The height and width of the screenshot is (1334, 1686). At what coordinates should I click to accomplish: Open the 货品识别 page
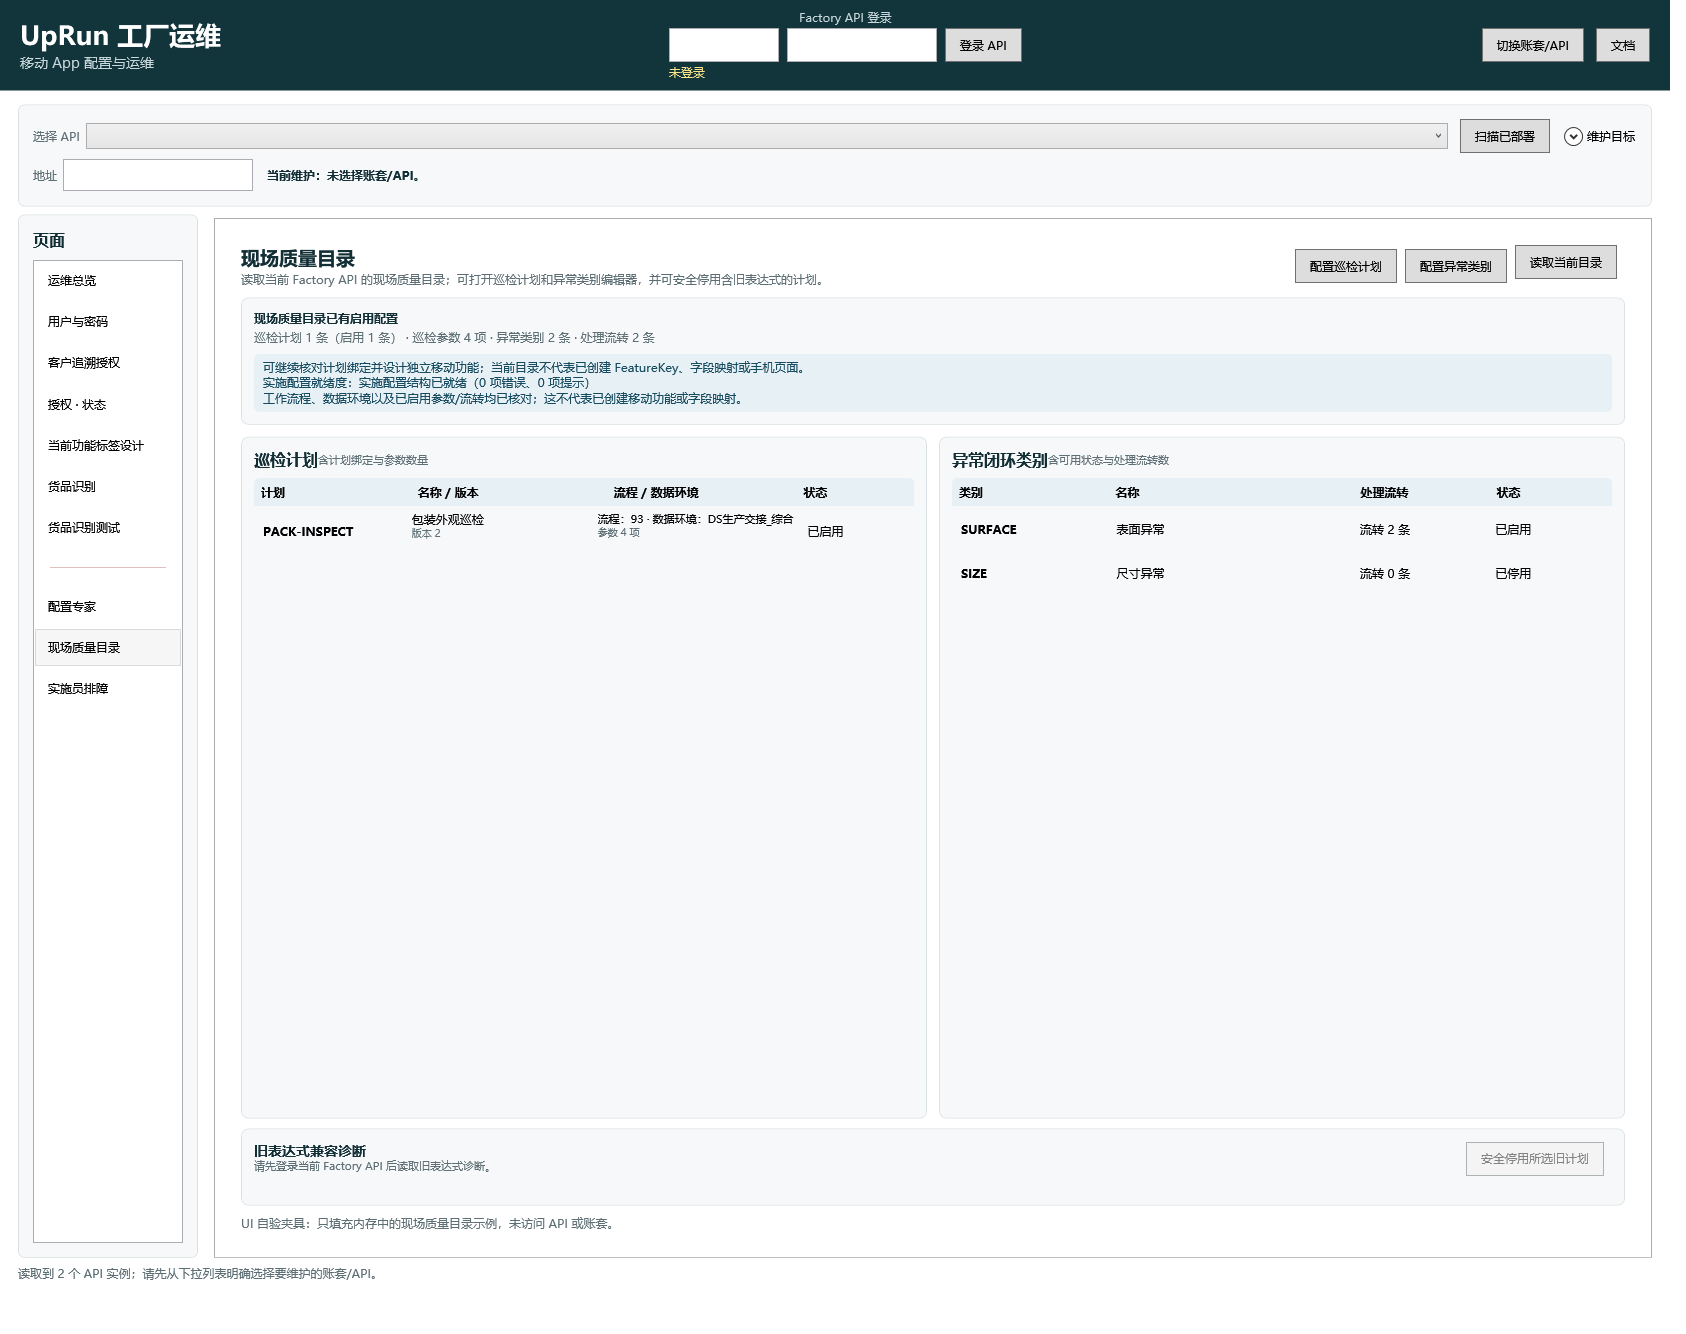pos(108,487)
